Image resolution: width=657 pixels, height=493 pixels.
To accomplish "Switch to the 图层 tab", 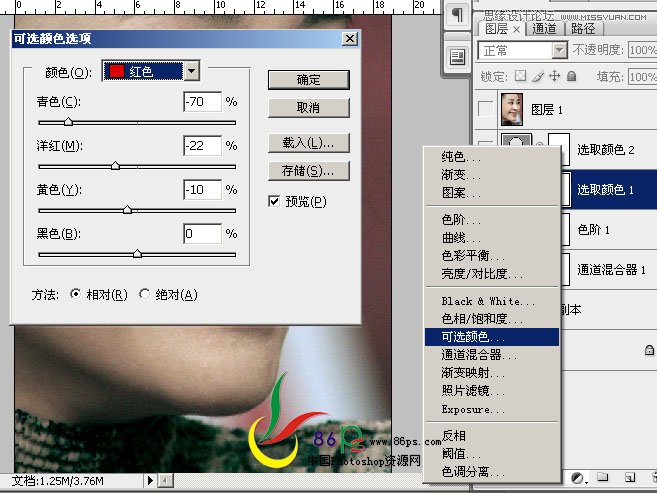I will tap(497, 28).
